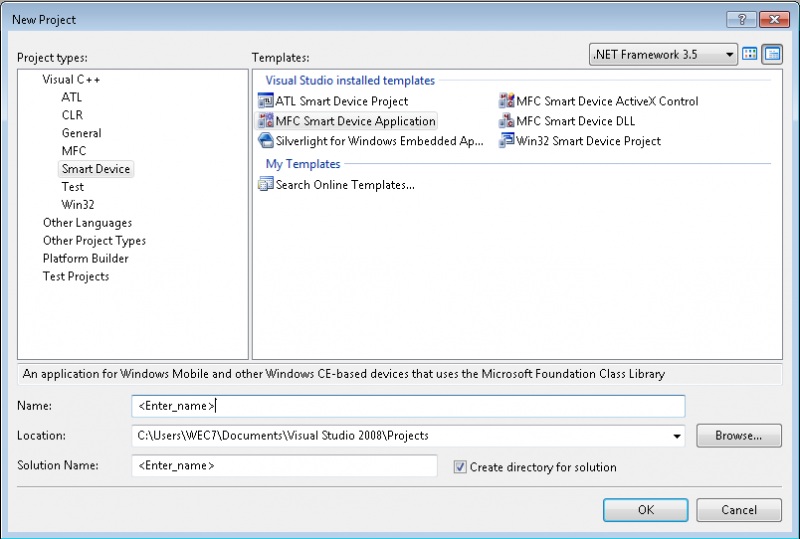This screenshot has width=800, height=539.
Task: Click the Cancel button
Action: (x=739, y=510)
